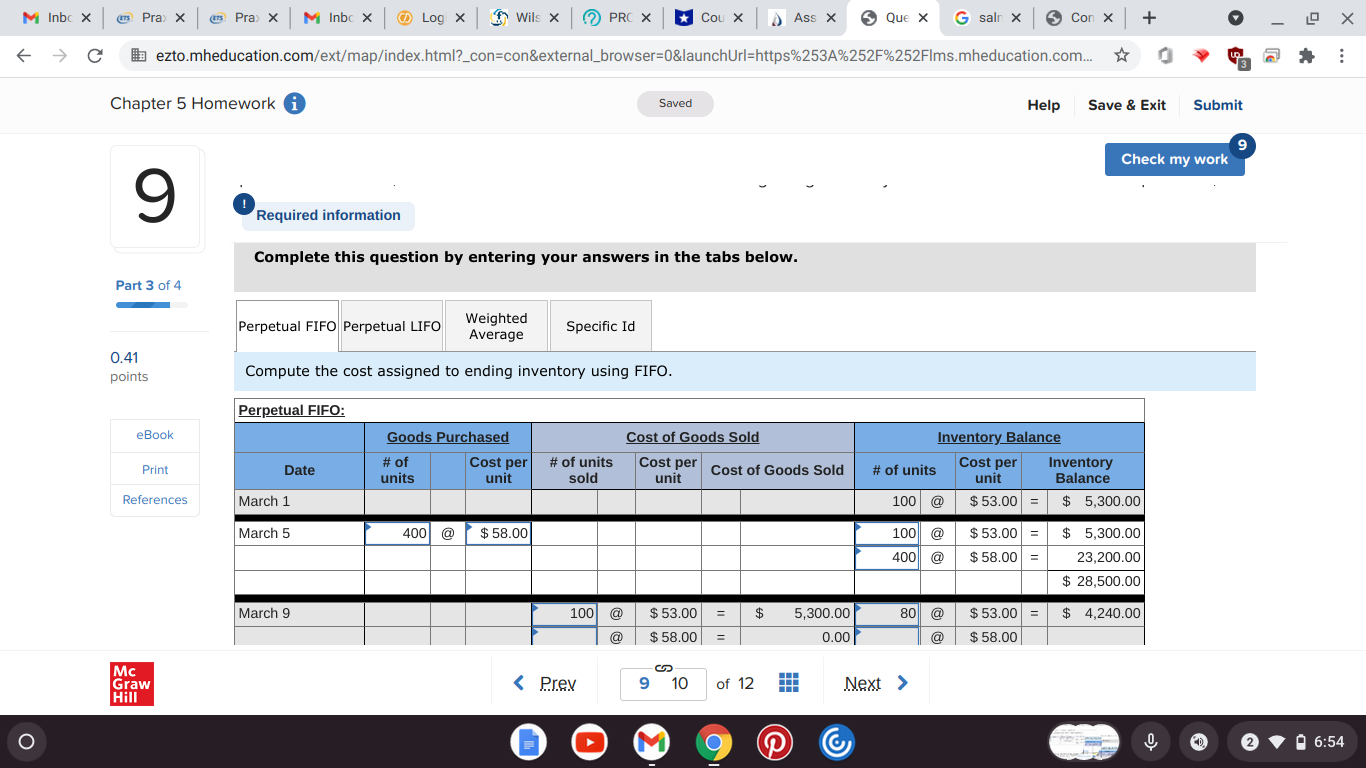
Task: Launch YouTube from the shelf
Action: click(591, 742)
